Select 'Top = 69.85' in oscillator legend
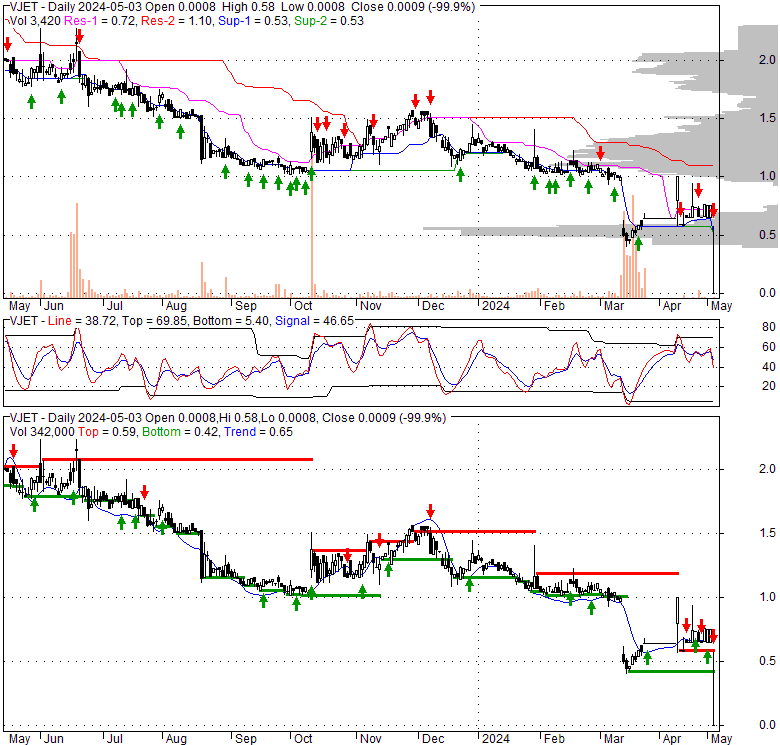The width and height of the screenshot is (780, 745). point(155,321)
